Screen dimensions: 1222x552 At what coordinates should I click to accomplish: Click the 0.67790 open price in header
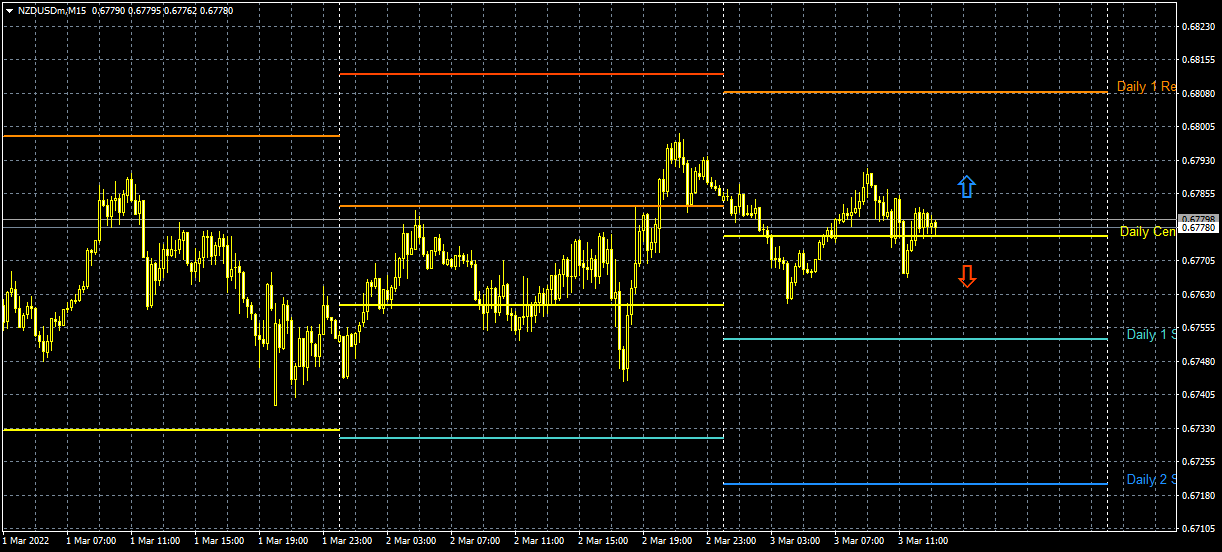(x=108, y=9)
